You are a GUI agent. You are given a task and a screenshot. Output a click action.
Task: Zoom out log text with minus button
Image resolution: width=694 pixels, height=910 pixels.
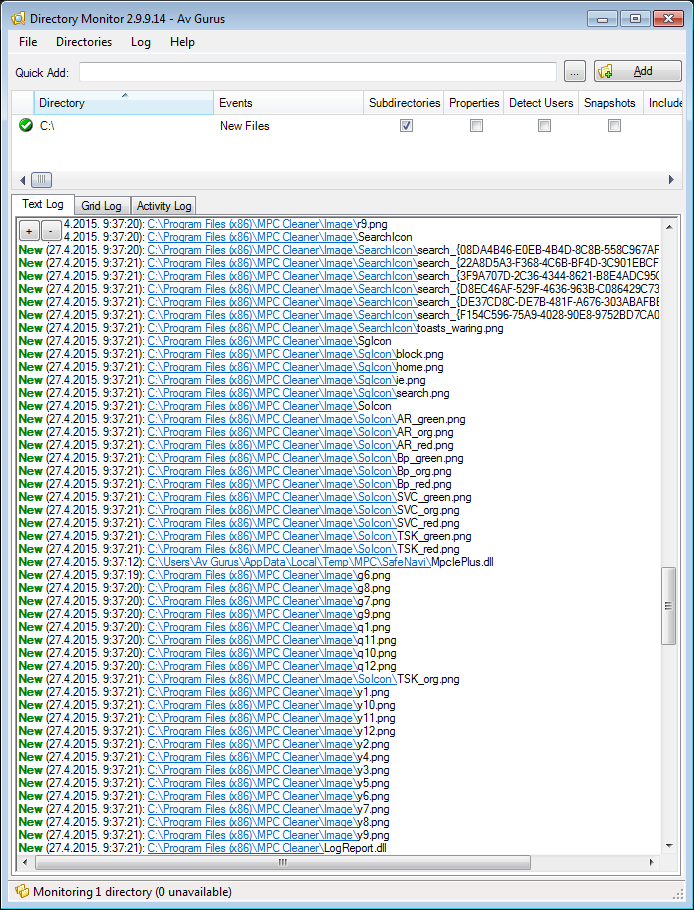pyautogui.click(x=51, y=231)
